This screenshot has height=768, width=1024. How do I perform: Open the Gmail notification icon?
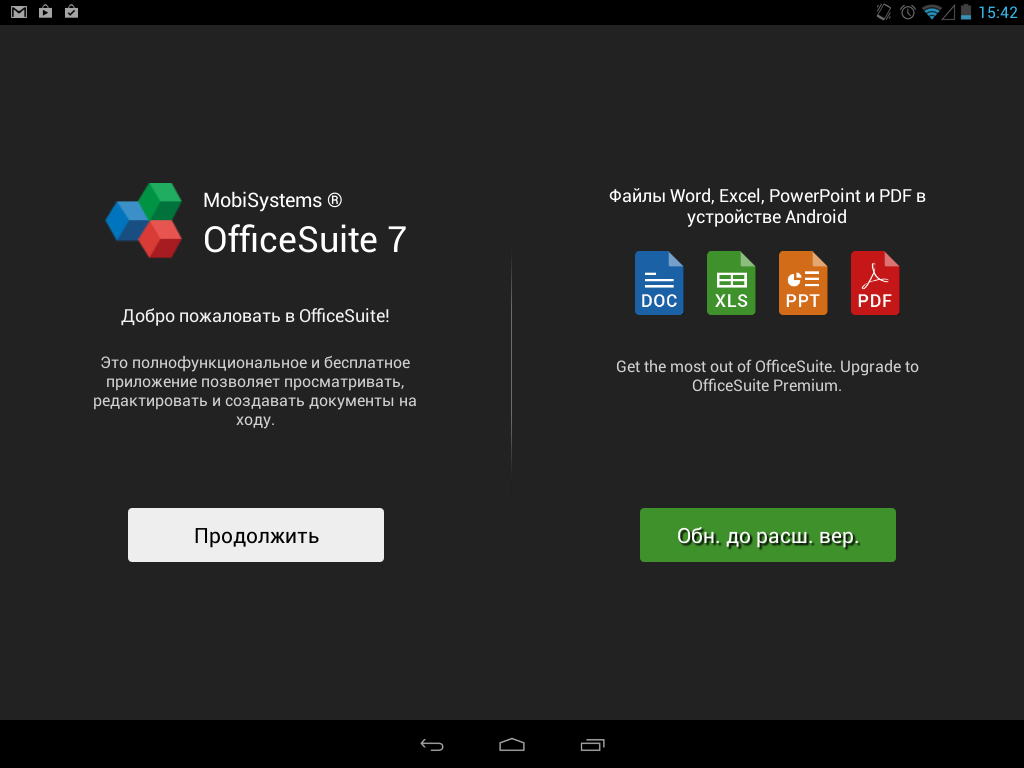point(19,12)
